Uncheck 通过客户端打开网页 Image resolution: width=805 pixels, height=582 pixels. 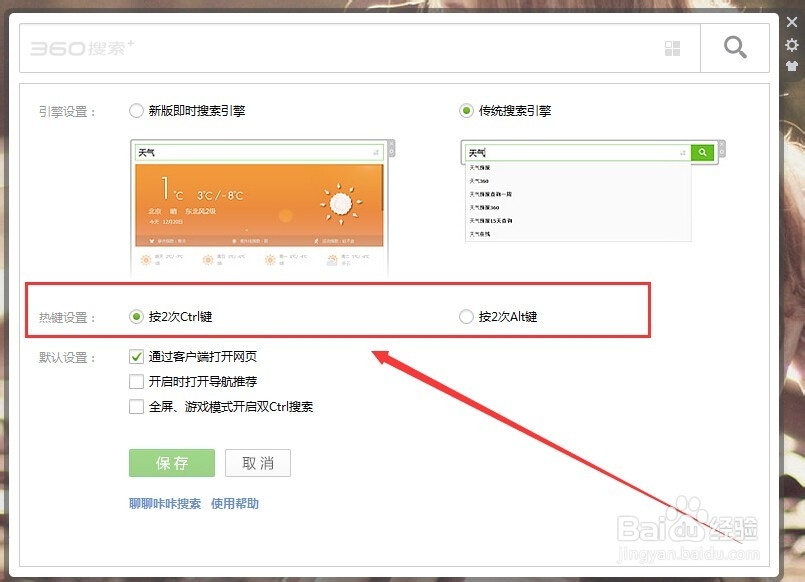136,356
